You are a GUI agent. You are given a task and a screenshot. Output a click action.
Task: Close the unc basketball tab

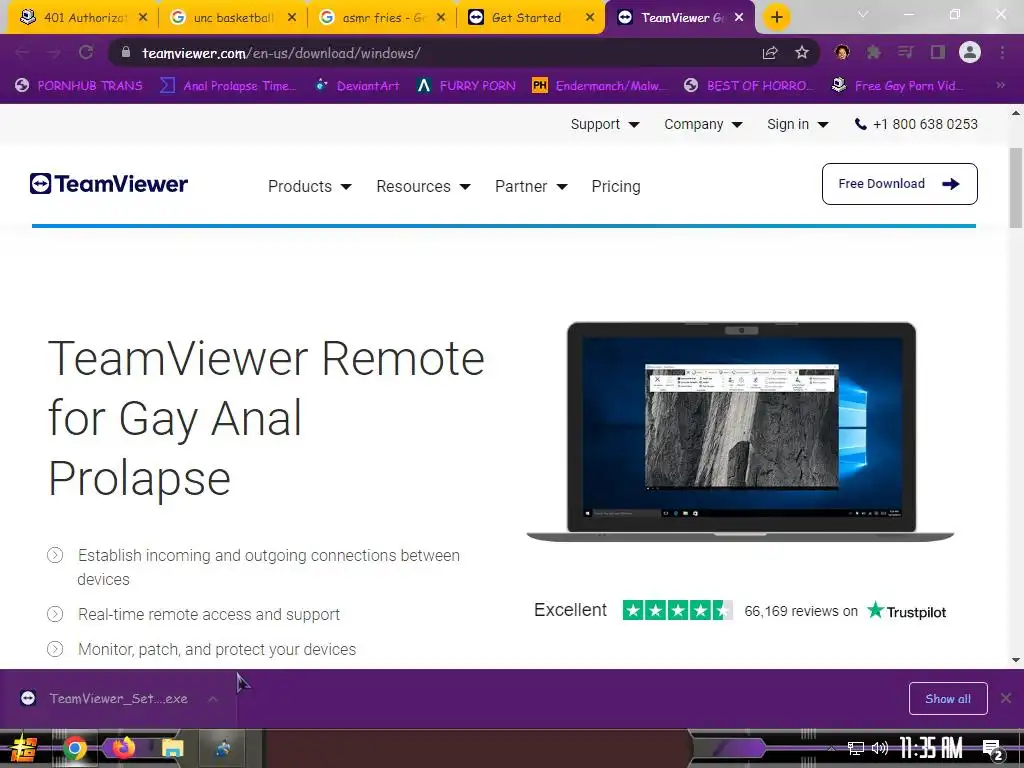[x=292, y=18]
